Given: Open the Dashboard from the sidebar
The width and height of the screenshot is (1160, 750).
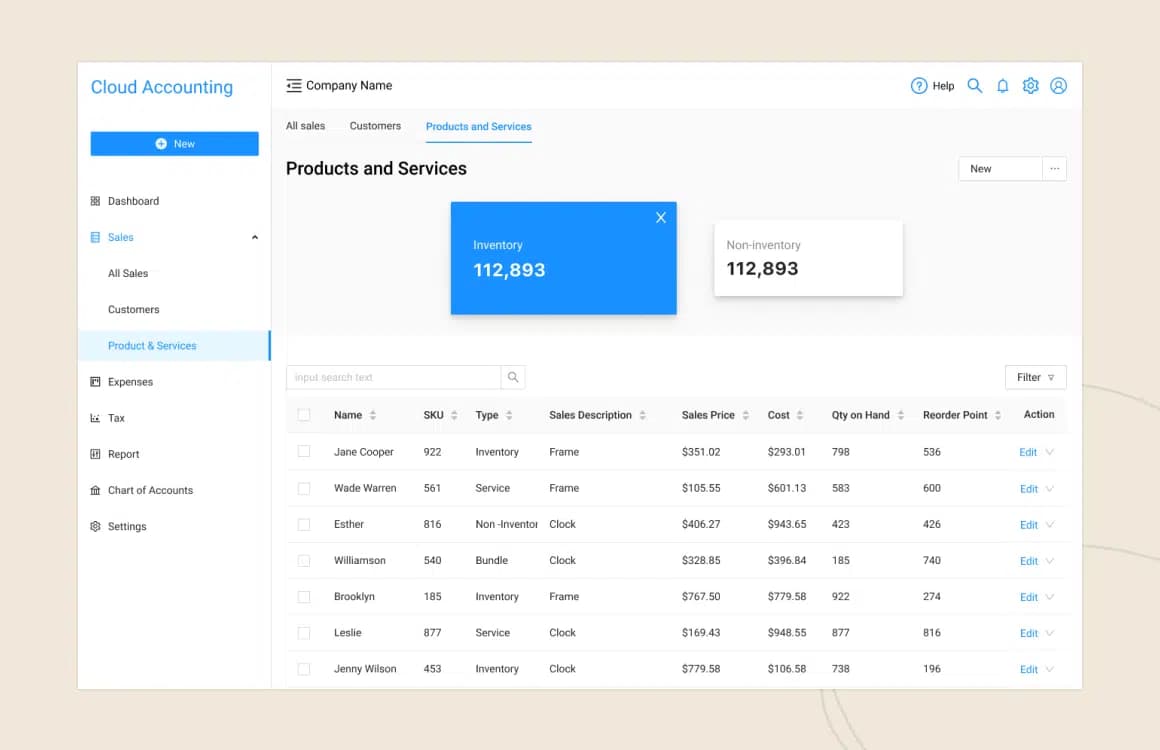Looking at the screenshot, I should [x=133, y=201].
